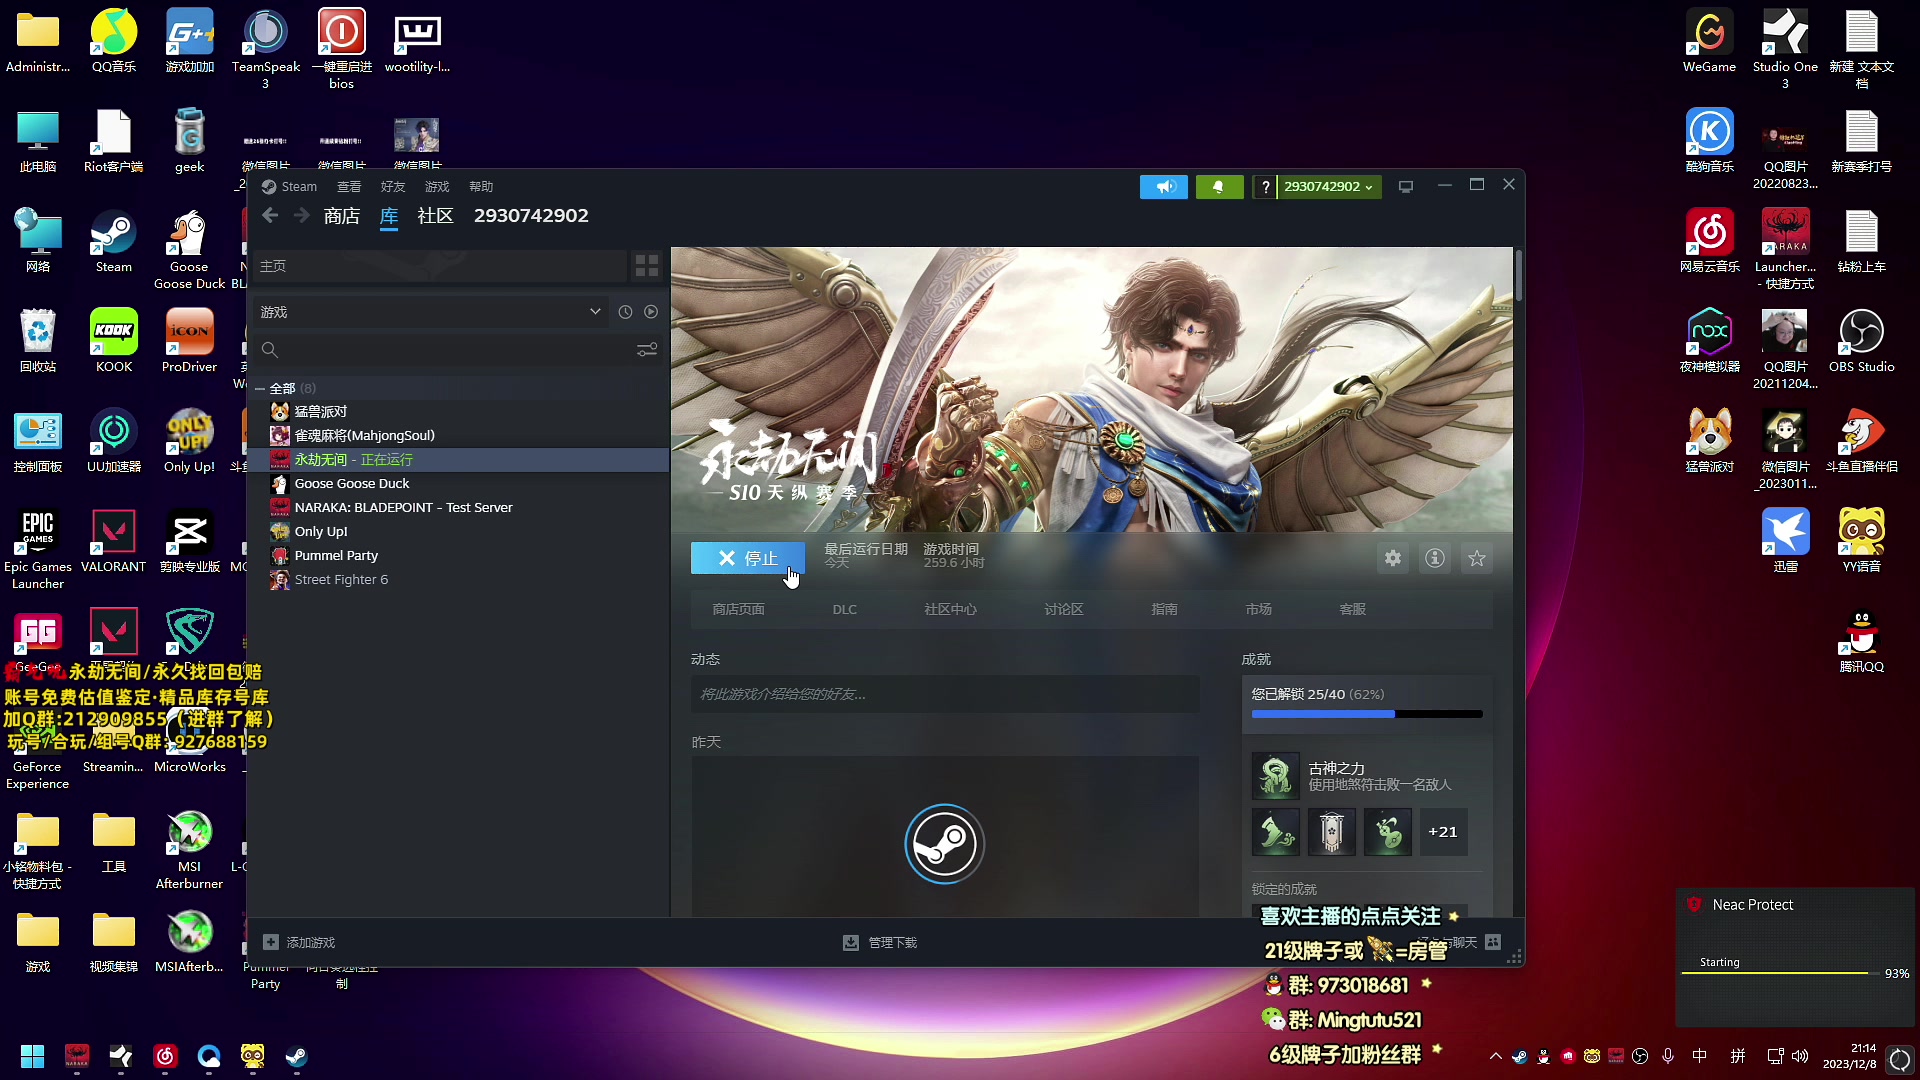Click the achievements progress bar
The image size is (1920, 1080).
1367,714
